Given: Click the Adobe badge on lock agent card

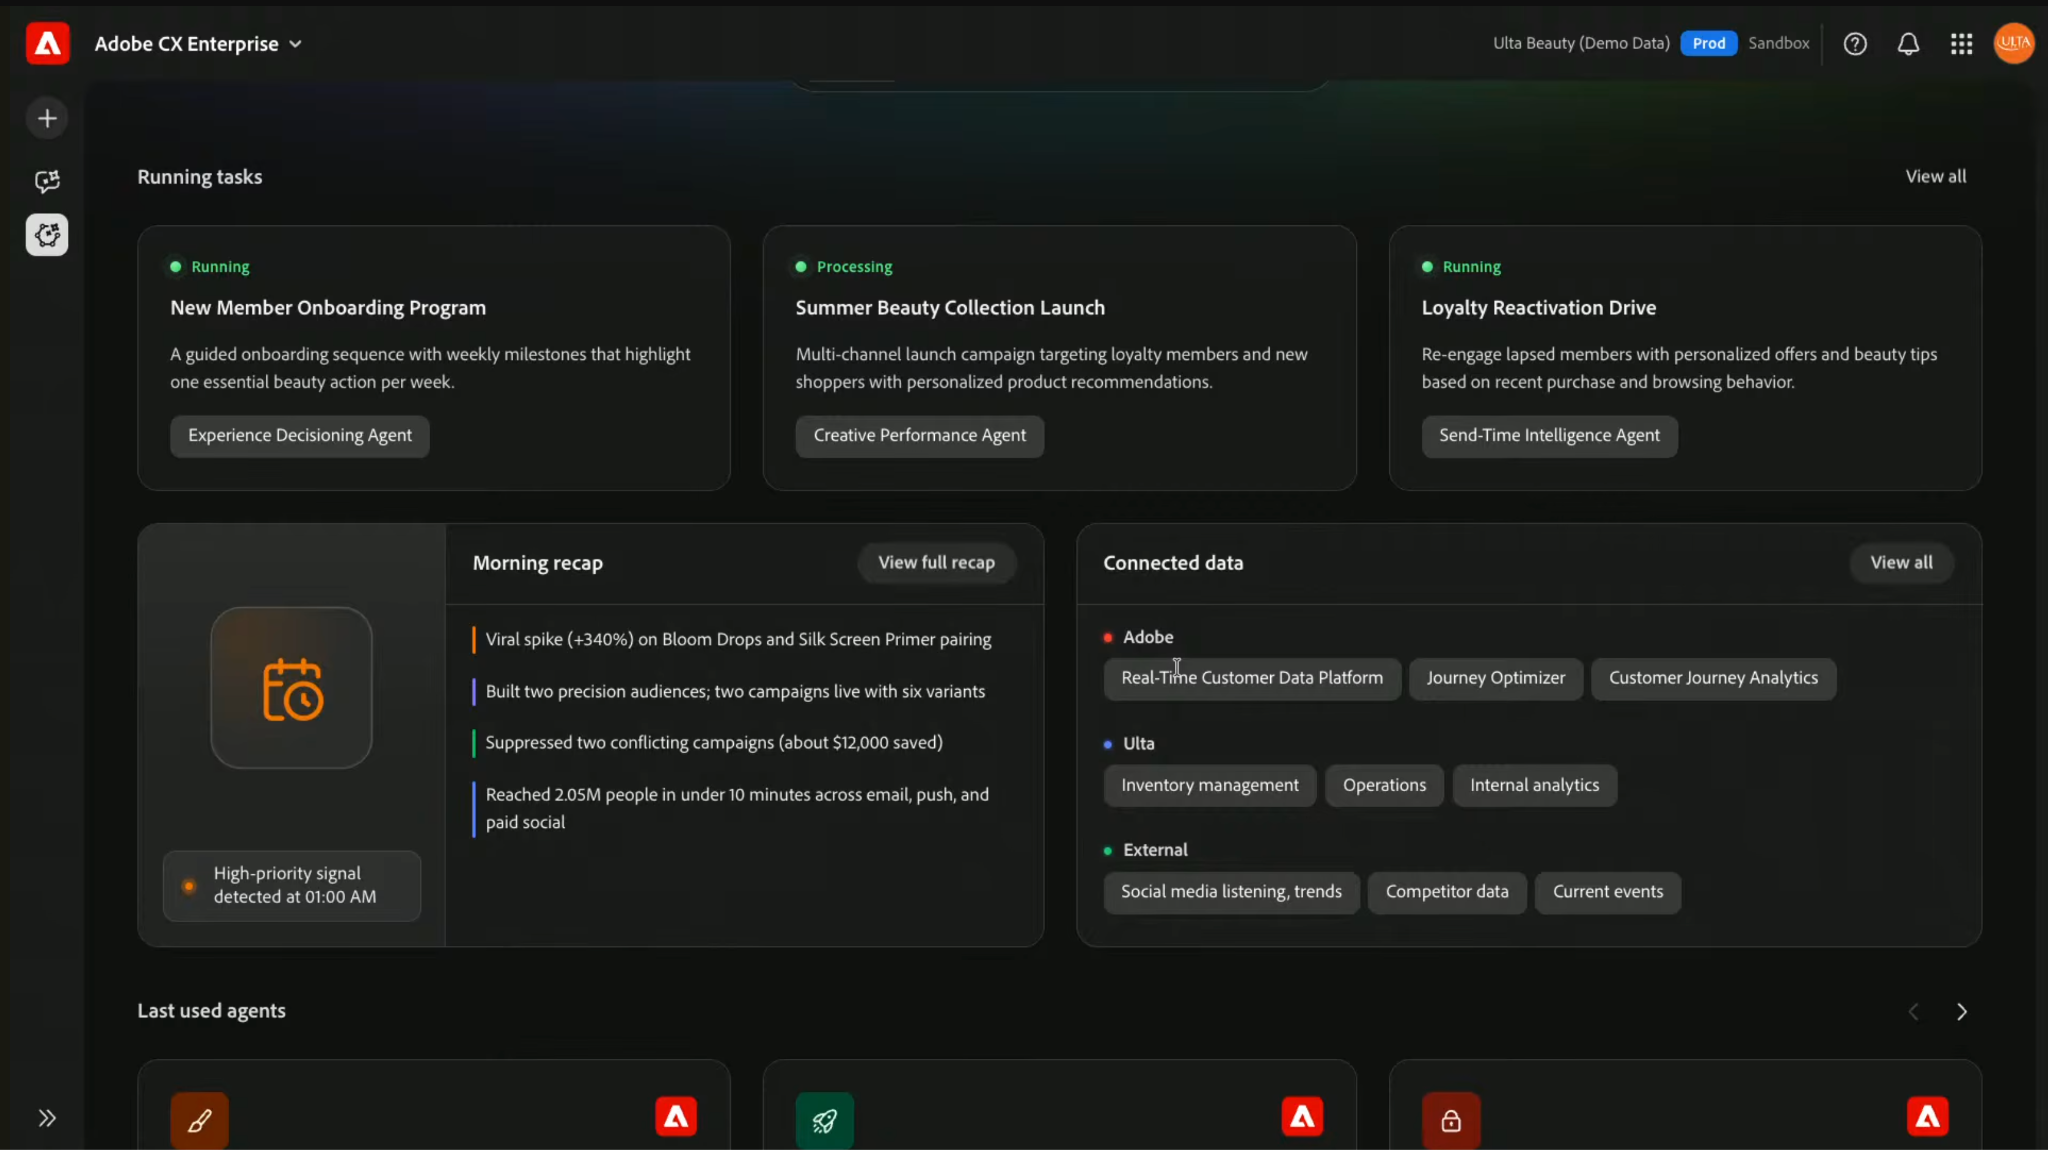Looking at the screenshot, I should pyautogui.click(x=1927, y=1117).
